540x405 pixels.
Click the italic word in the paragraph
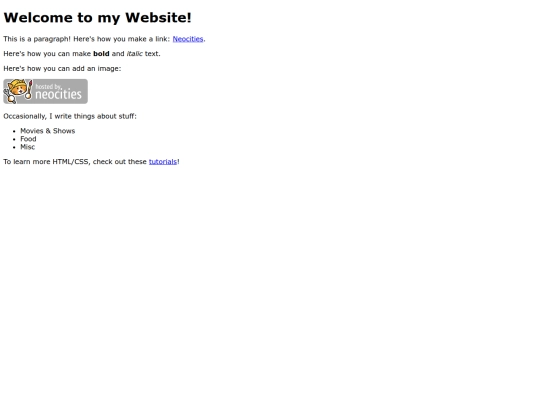click(135, 54)
